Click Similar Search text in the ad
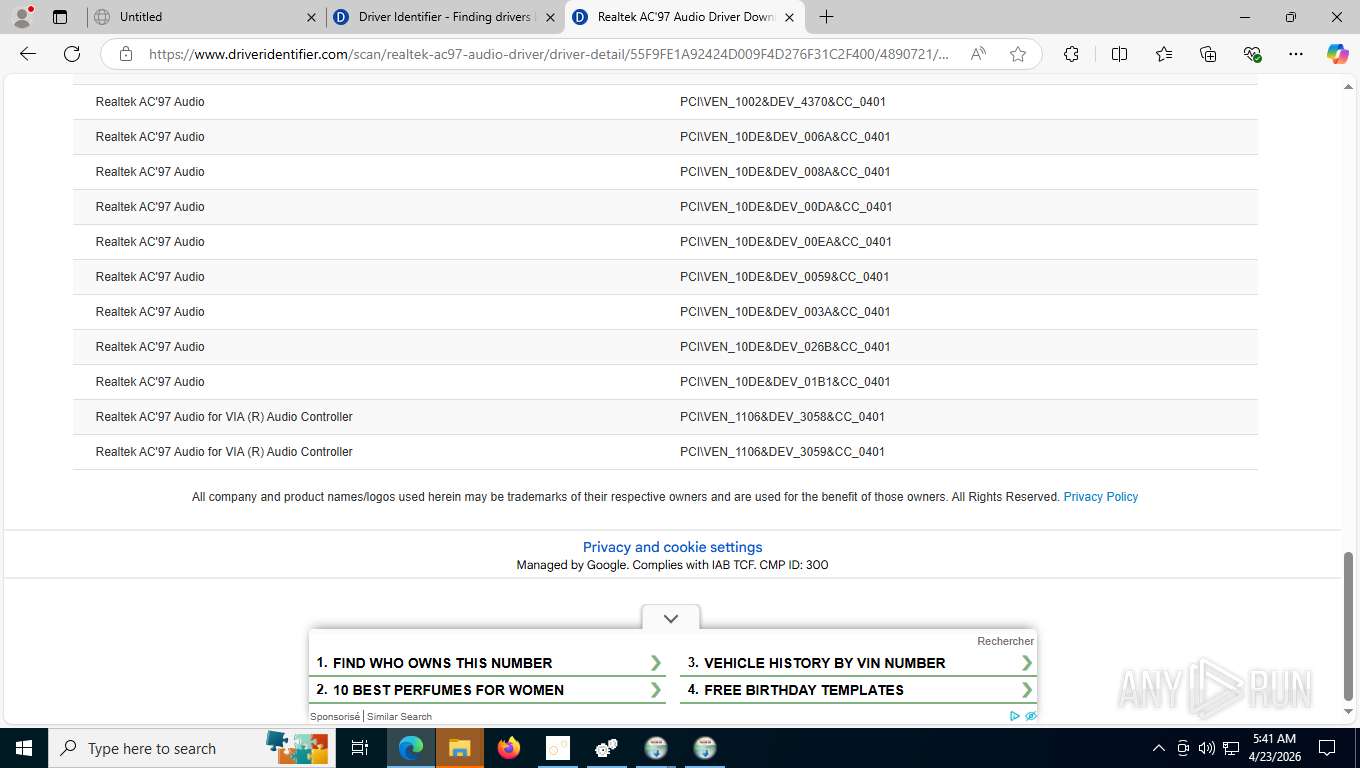This screenshot has width=1360, height=768. pyautogui.click(x=399, y=716)
